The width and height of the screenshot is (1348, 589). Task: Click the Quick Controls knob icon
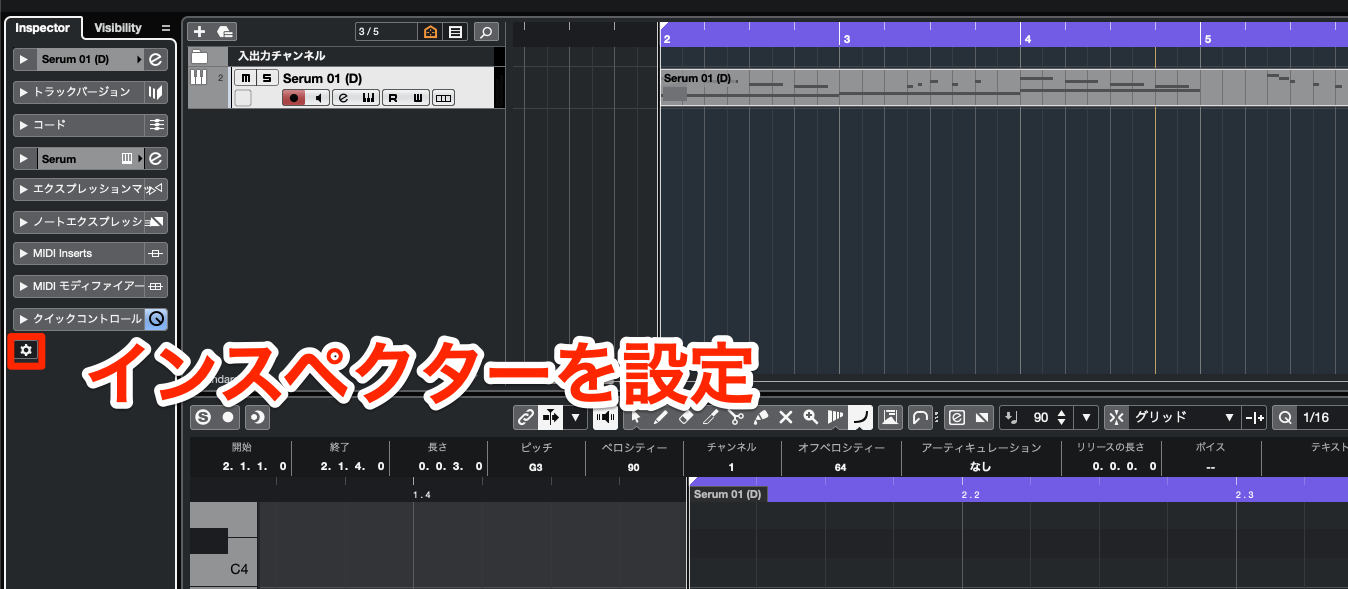[156, 319]
